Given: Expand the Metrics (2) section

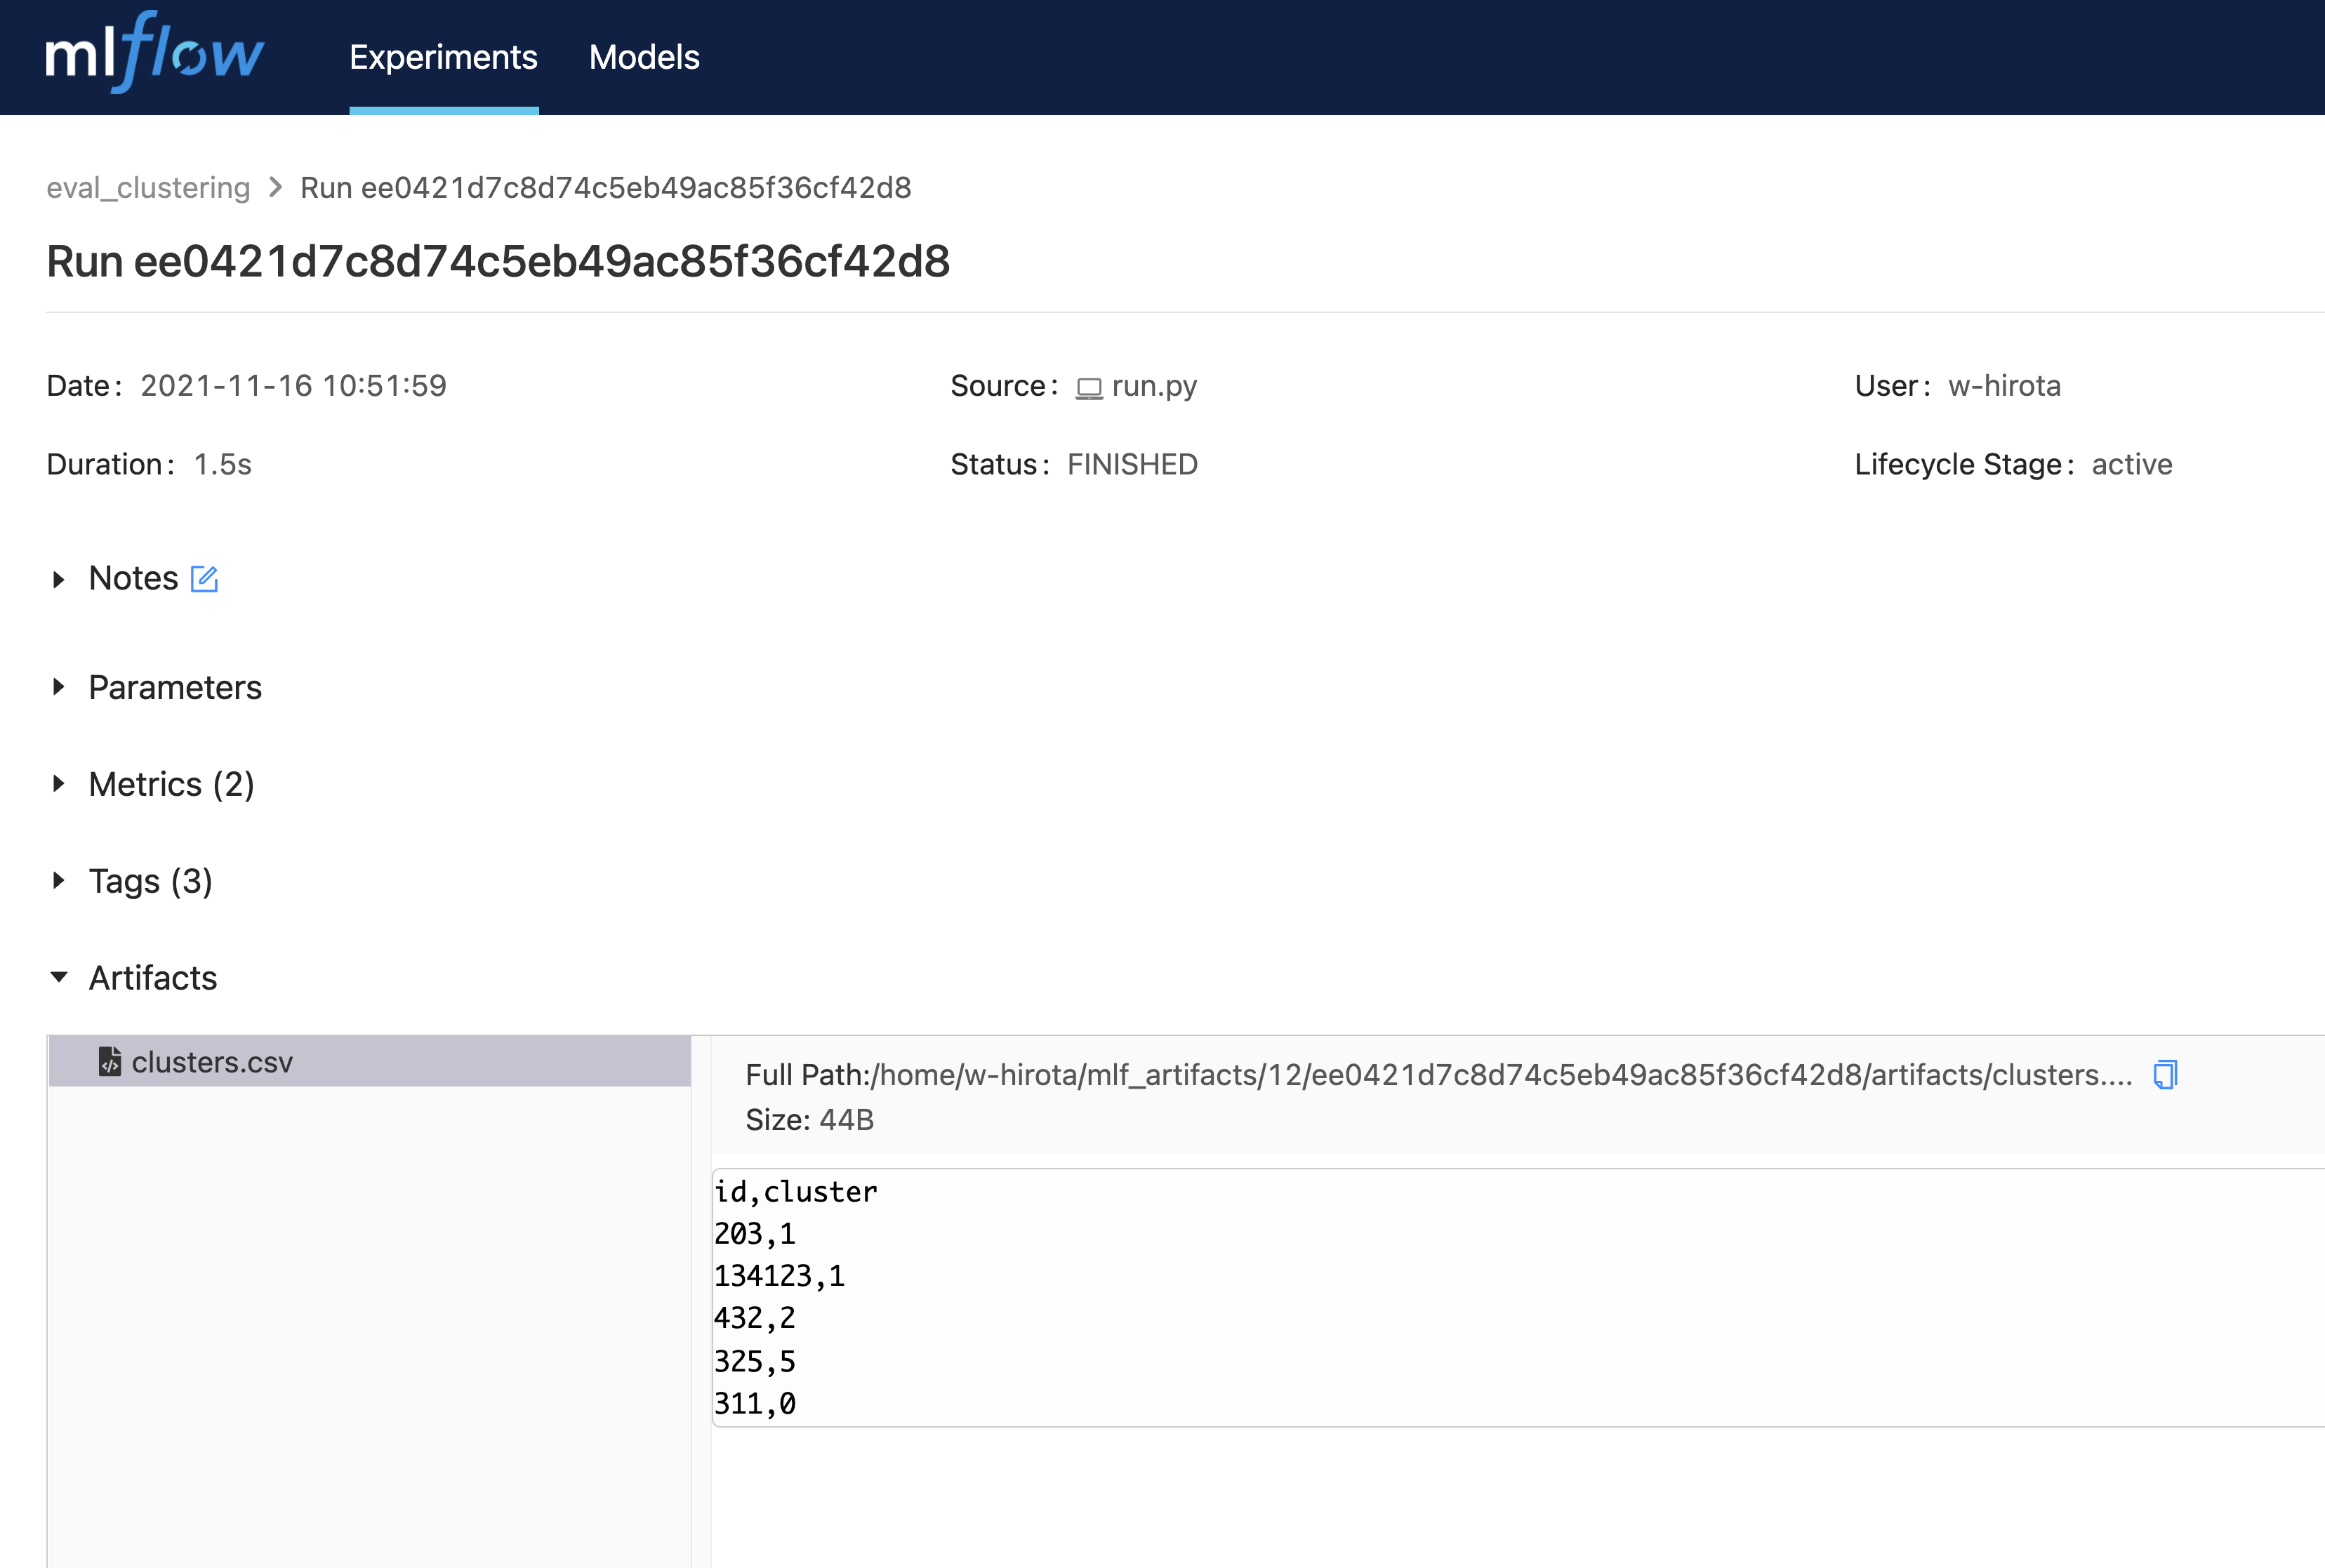Looking at the screenshot, I should (58, 784).
